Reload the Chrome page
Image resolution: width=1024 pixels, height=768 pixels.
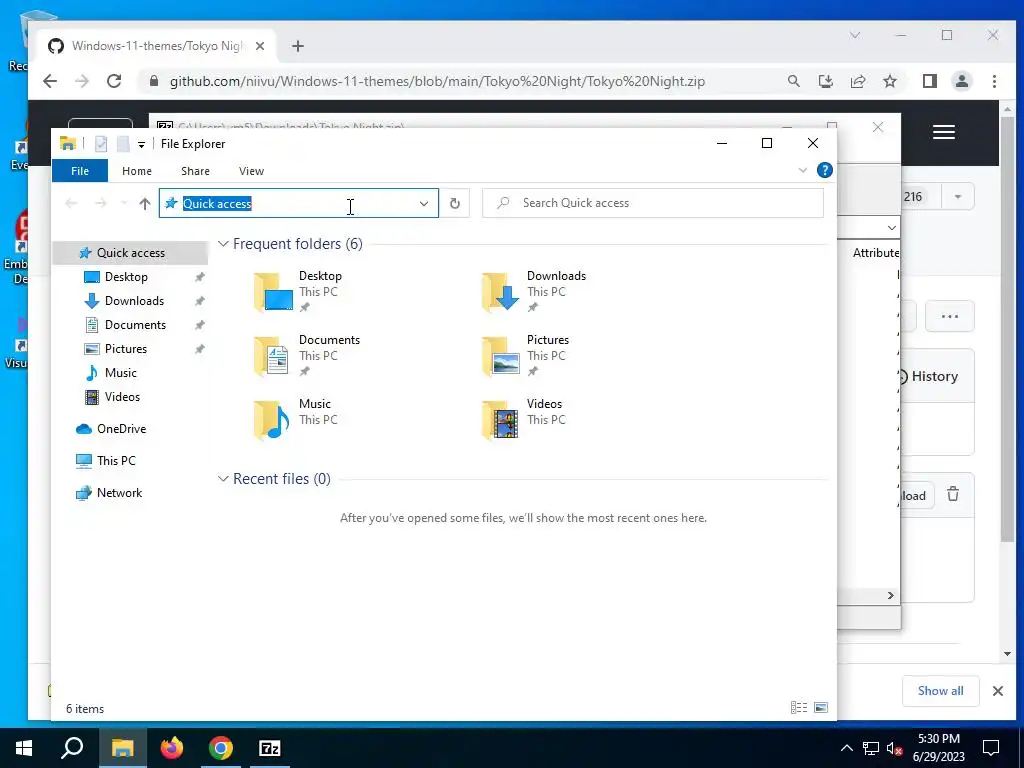pyautogui.click(x=114, y=81)
